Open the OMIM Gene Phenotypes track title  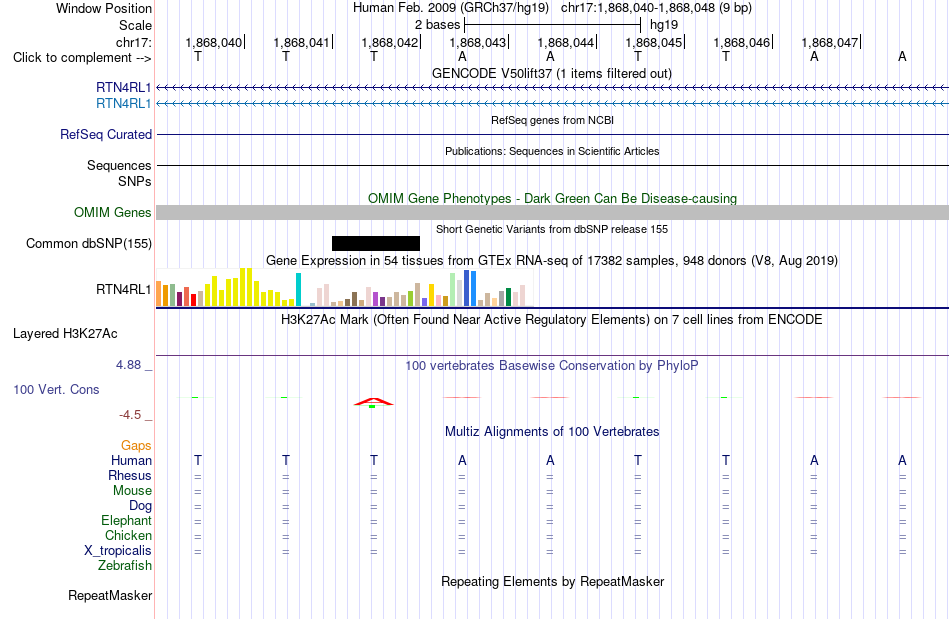click(553, 198)
